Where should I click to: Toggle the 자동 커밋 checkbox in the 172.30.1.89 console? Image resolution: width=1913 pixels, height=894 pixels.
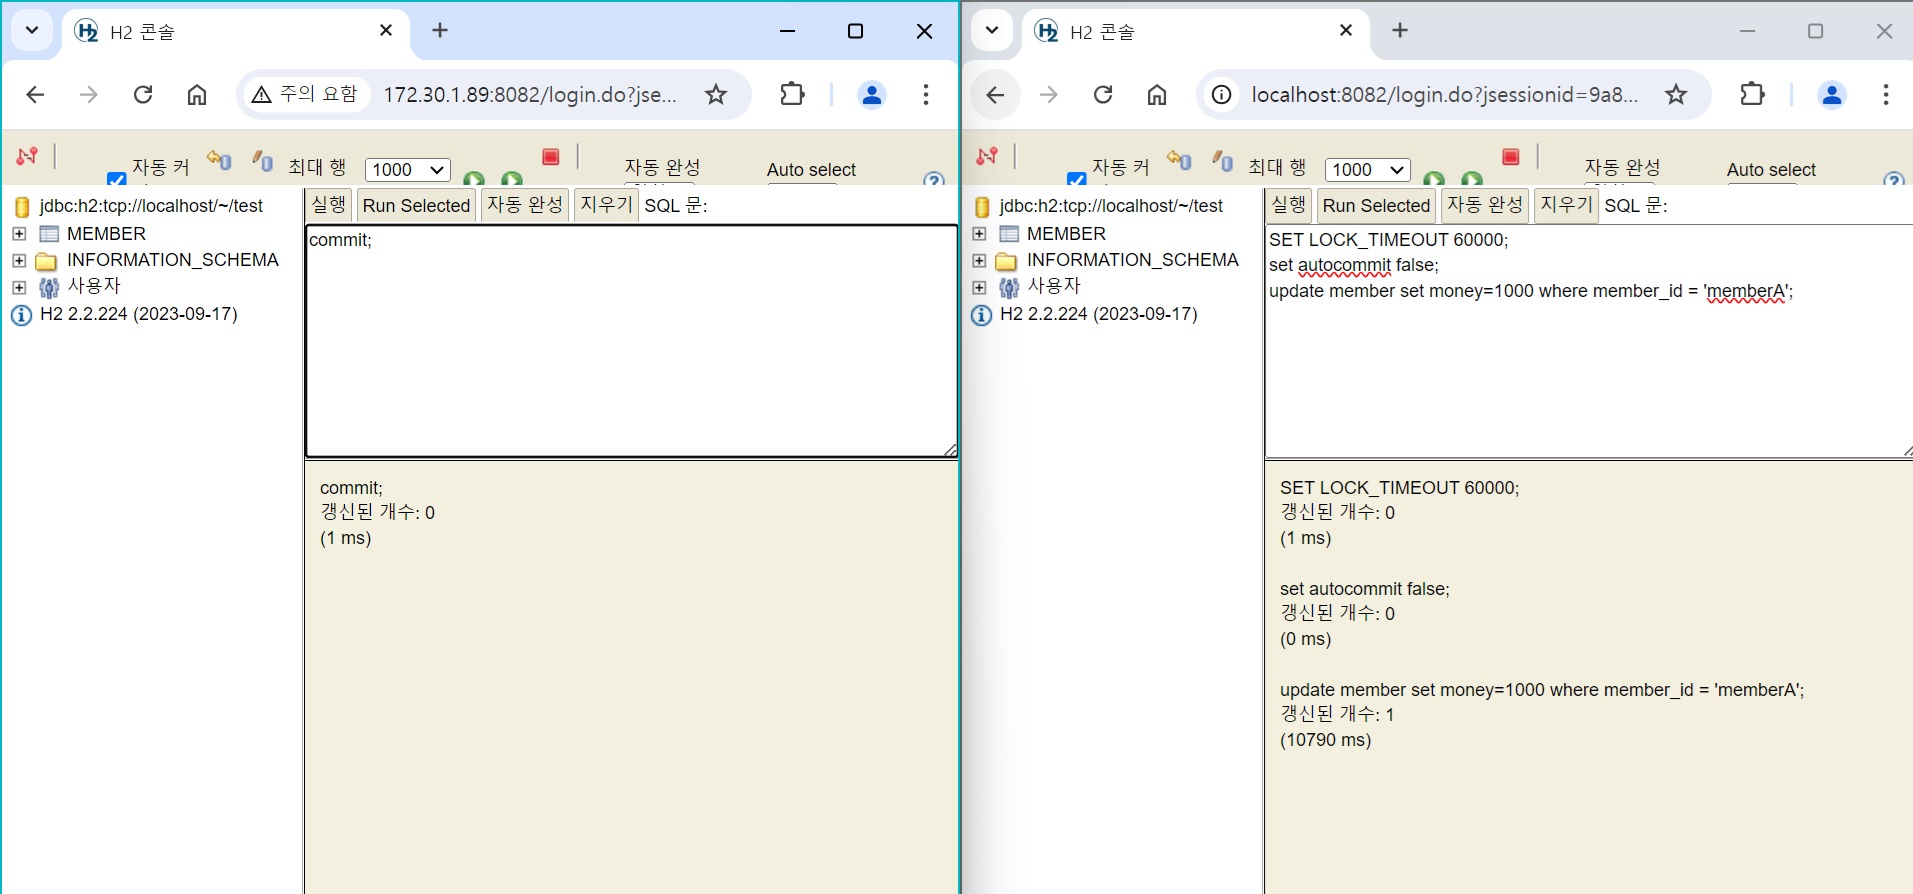117,179
